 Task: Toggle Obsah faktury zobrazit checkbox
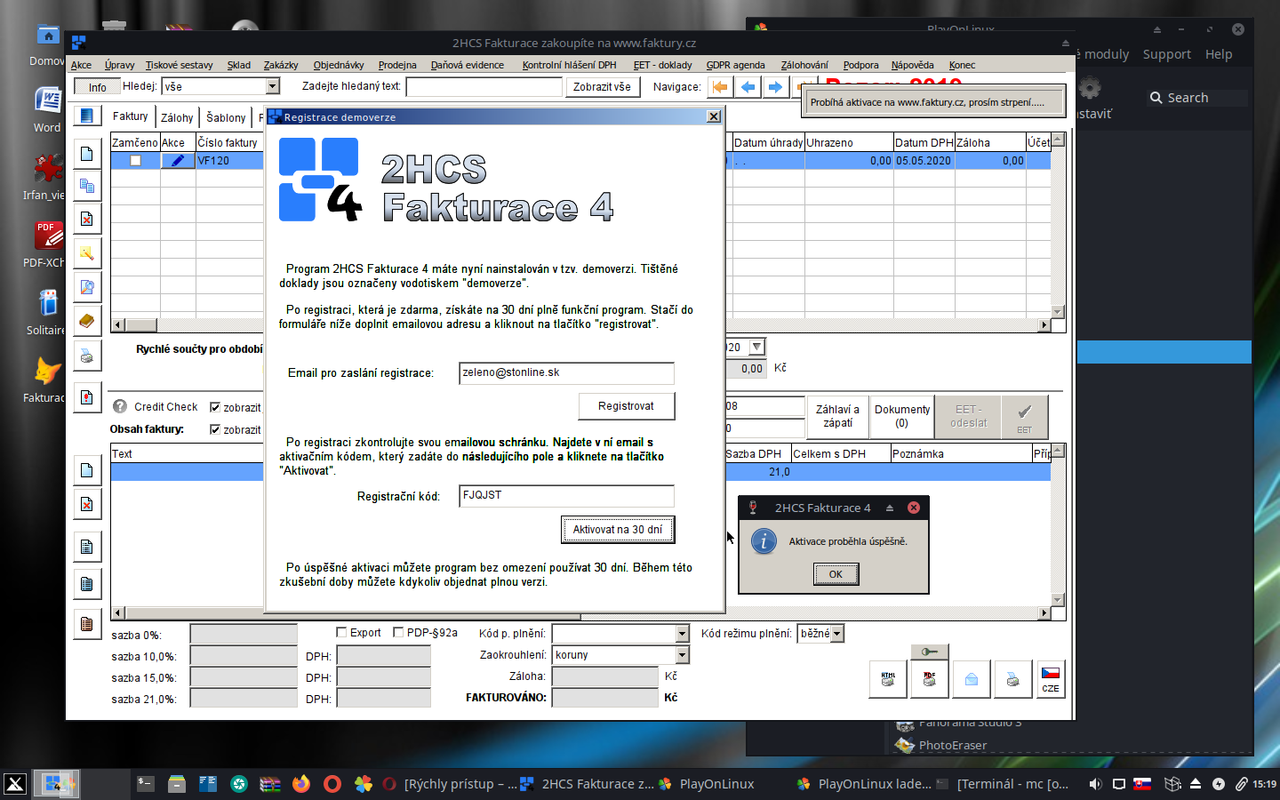point(215,430)
